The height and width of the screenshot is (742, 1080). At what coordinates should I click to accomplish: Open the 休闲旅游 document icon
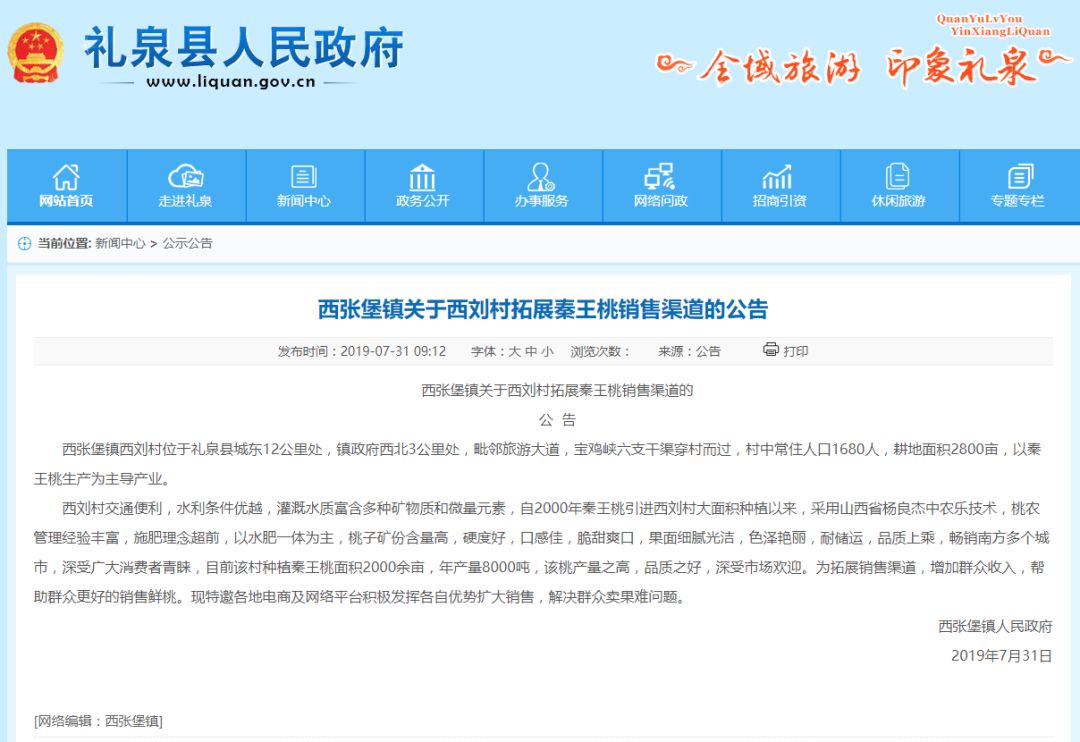tap(897, 177)
